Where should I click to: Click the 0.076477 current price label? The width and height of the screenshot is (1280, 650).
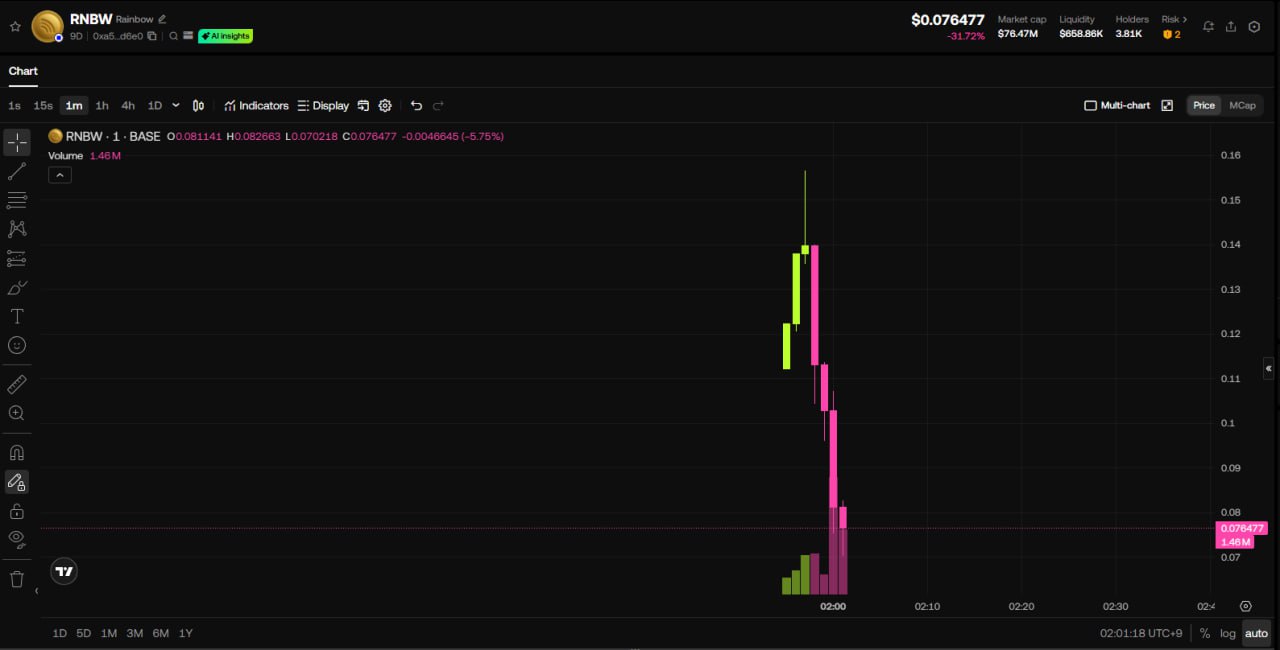pyautogui.click(x=1241, y=528)
